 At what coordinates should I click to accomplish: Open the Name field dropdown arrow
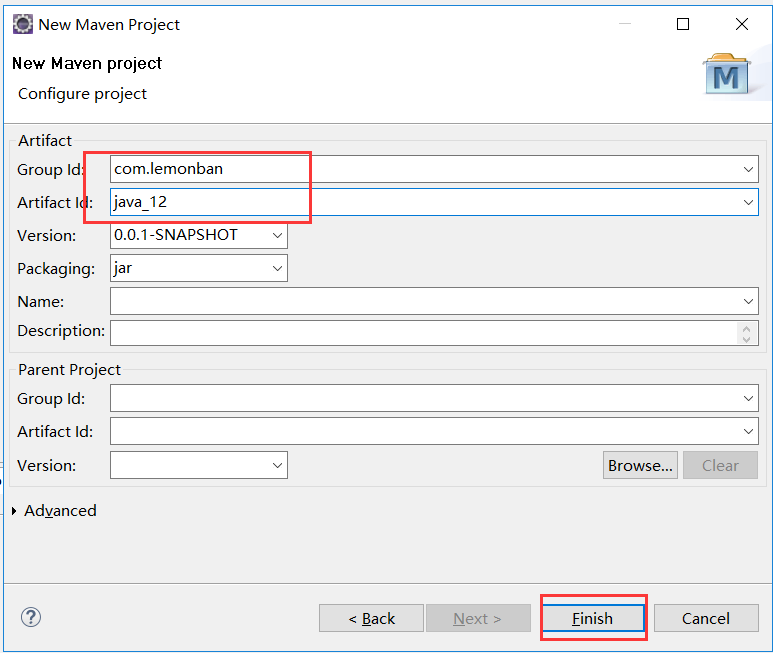[749, 301]
